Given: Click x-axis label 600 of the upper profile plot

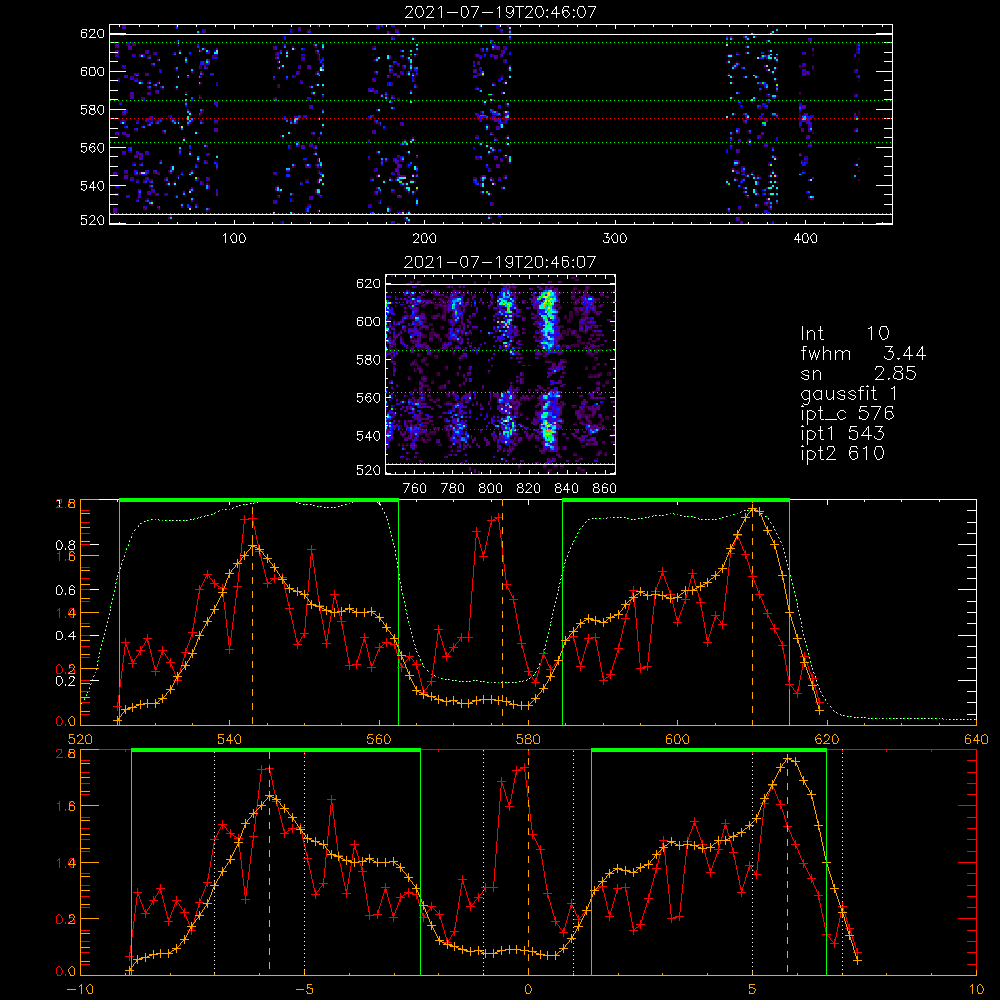Looking at the screenshot, I should (x=677, y=739).
